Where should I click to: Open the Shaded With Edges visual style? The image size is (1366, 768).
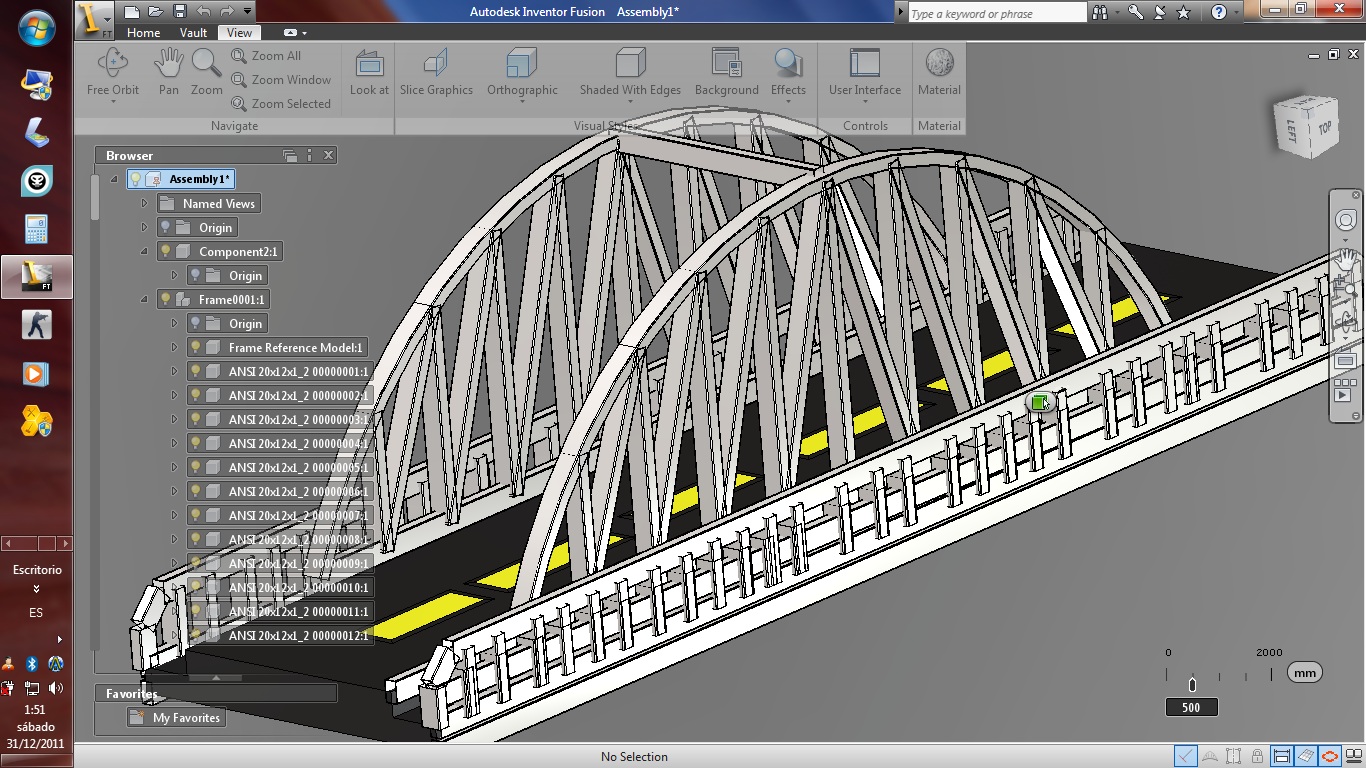point(629,72)
